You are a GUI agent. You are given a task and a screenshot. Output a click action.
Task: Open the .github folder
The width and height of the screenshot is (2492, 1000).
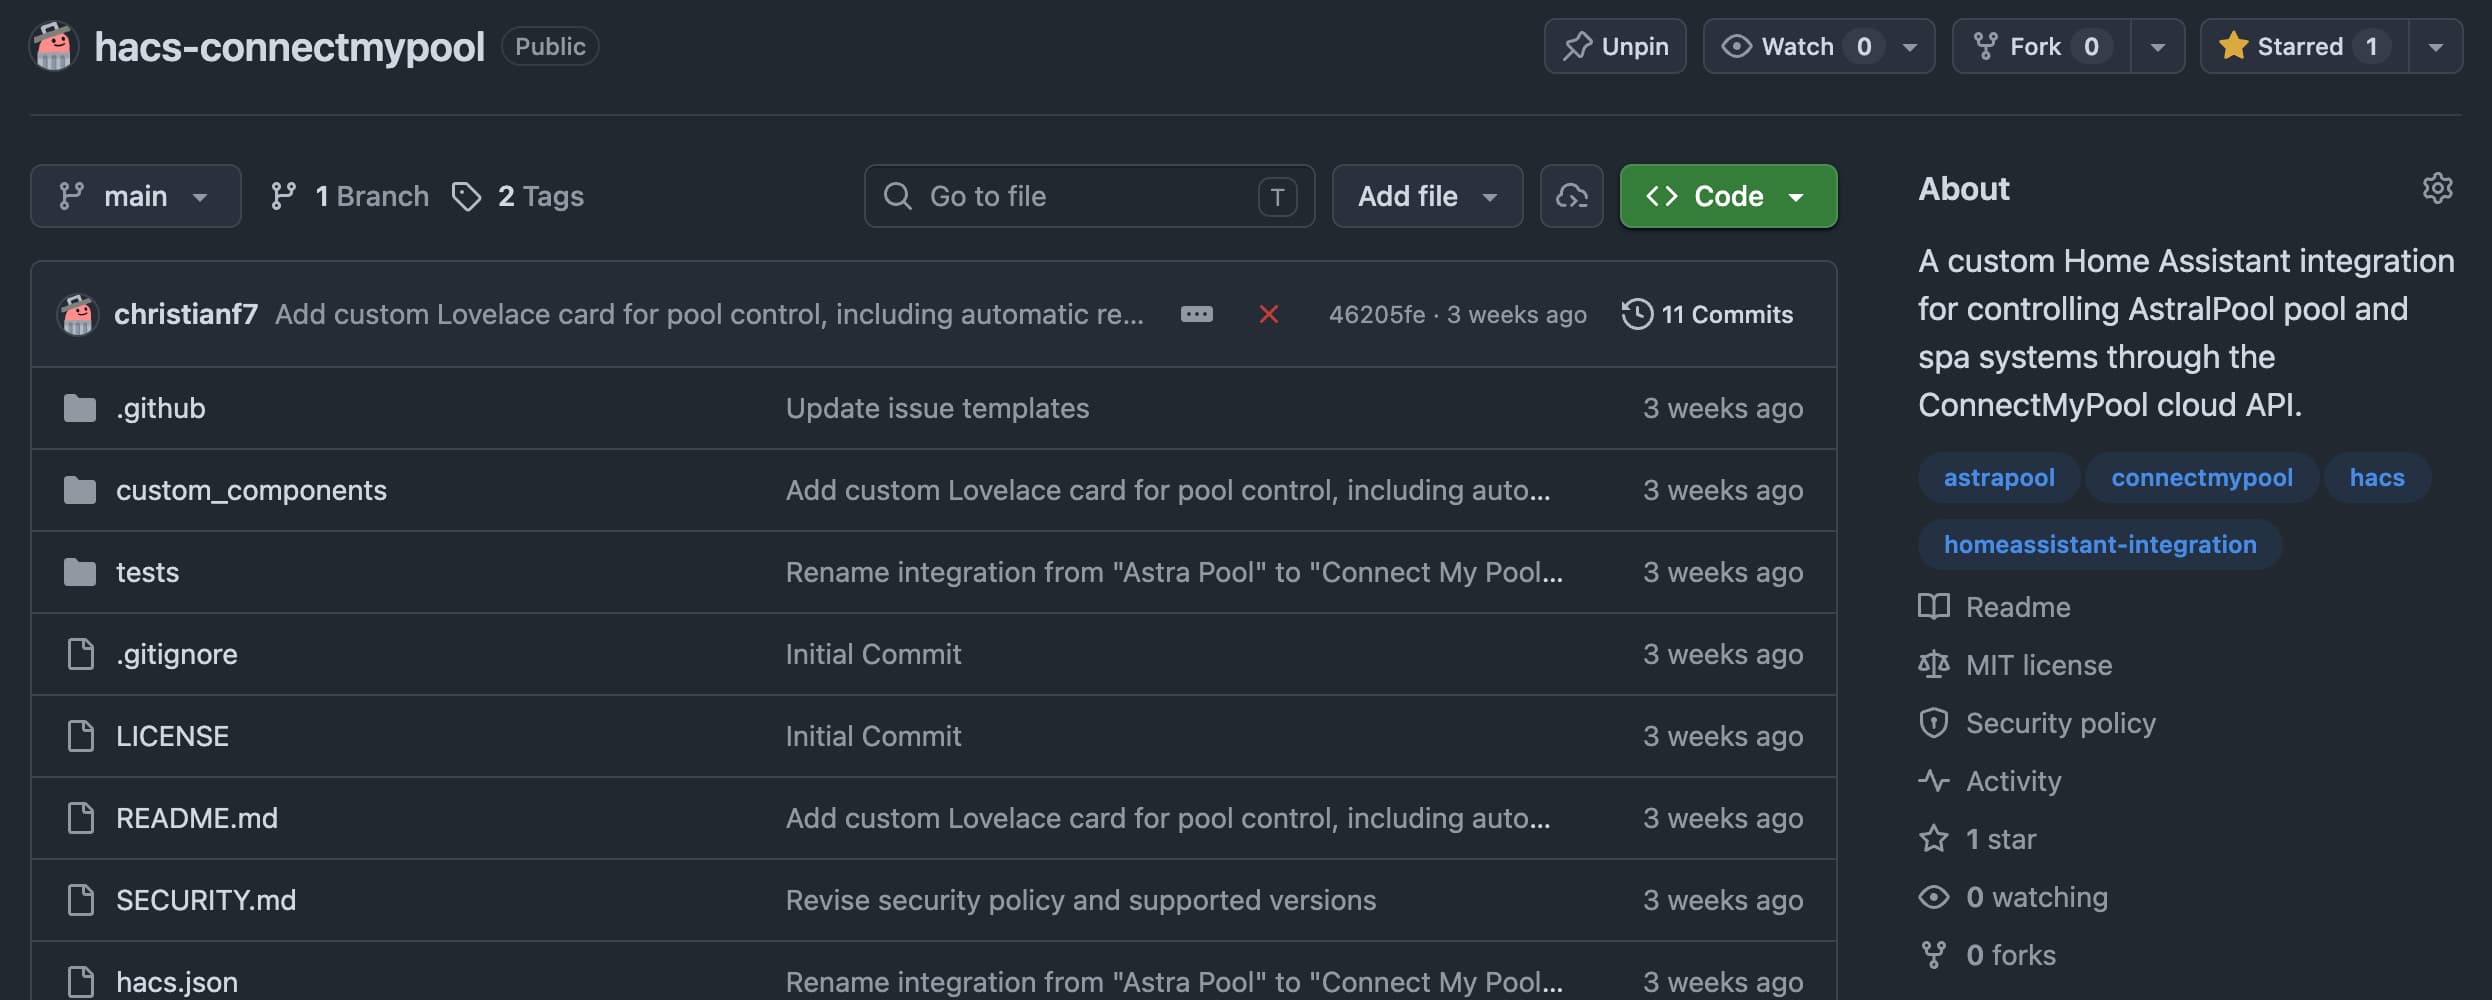[161, 408]
